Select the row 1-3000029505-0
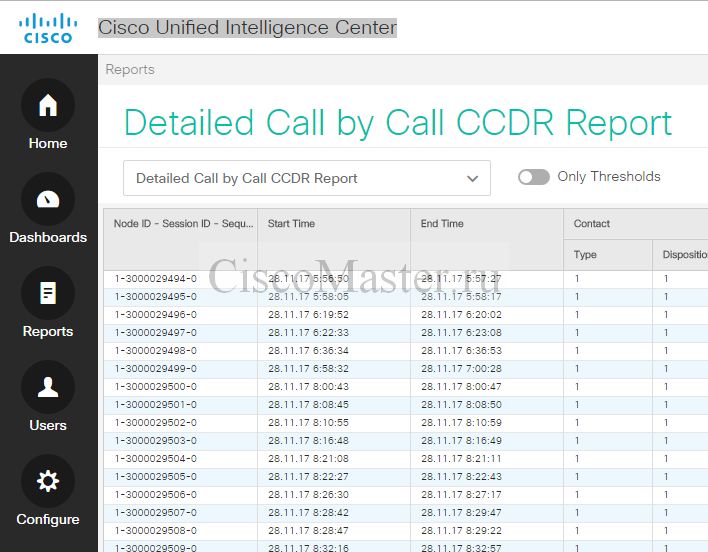The image size is (708, 552). coord(405,478)
